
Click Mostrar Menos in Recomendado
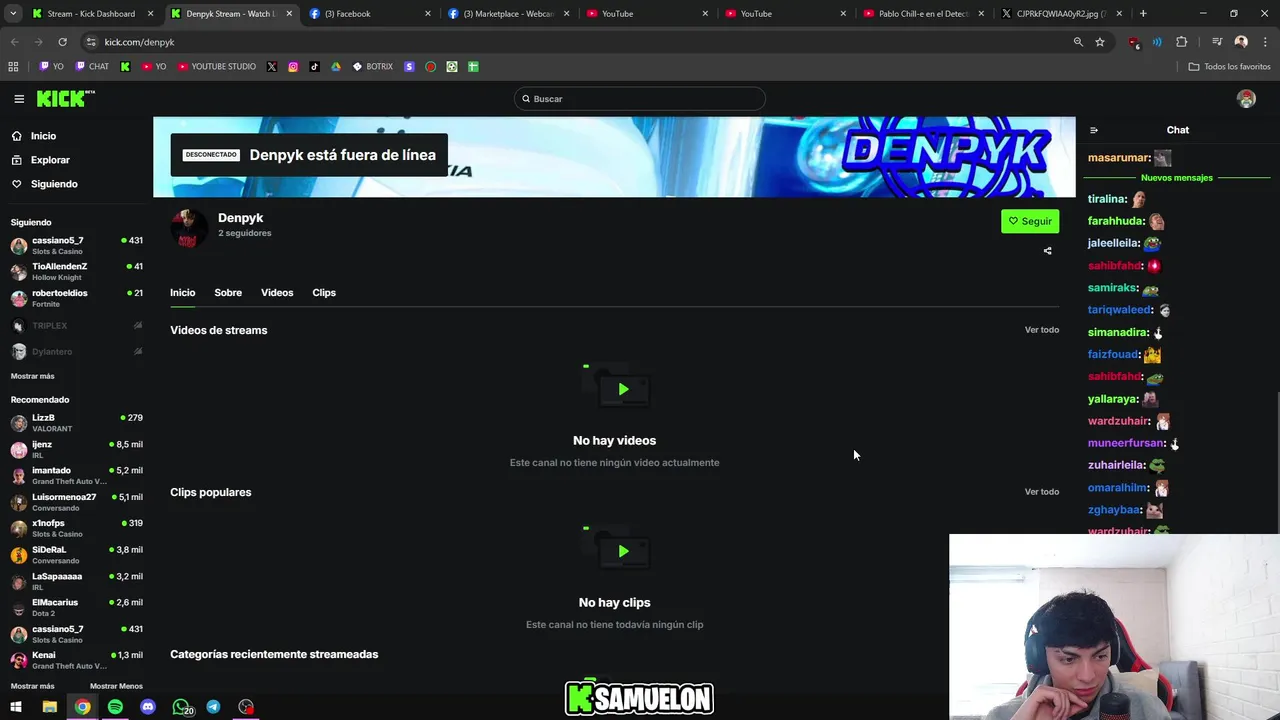coord(116,686)
